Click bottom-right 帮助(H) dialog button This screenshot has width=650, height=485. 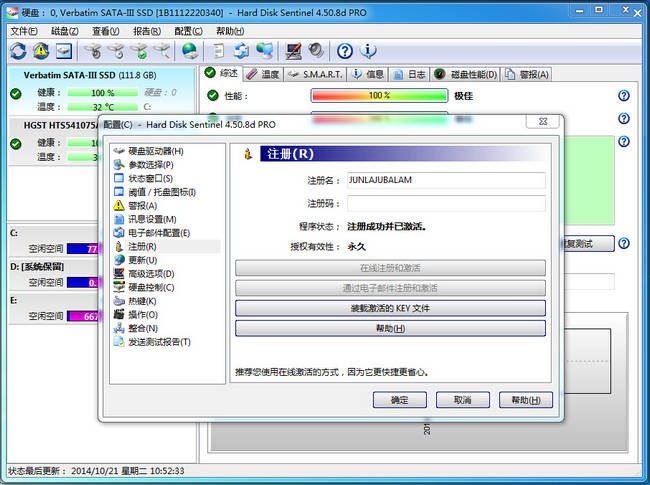click(526, 400)
